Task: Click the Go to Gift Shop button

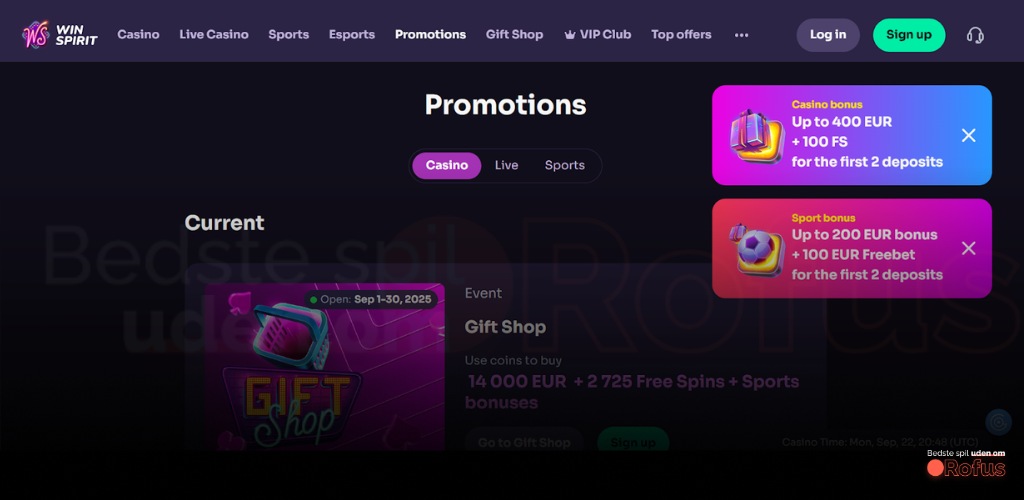Action: click(524, 442)
